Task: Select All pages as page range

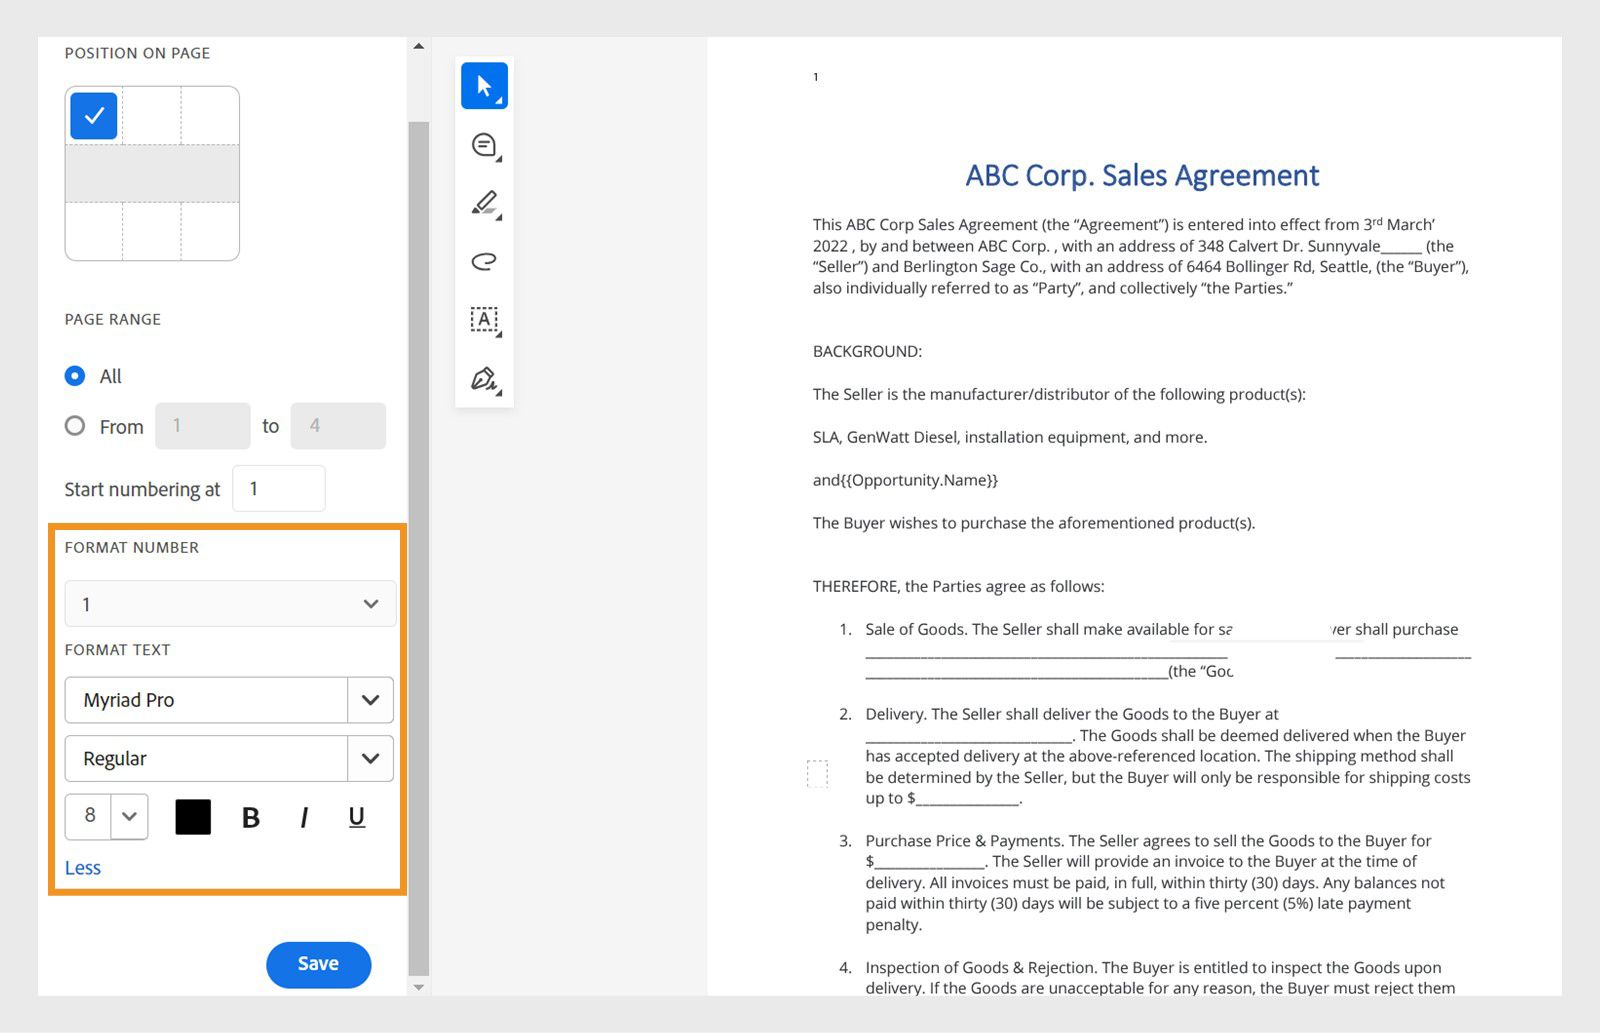Action: click(x=75, y=376)
